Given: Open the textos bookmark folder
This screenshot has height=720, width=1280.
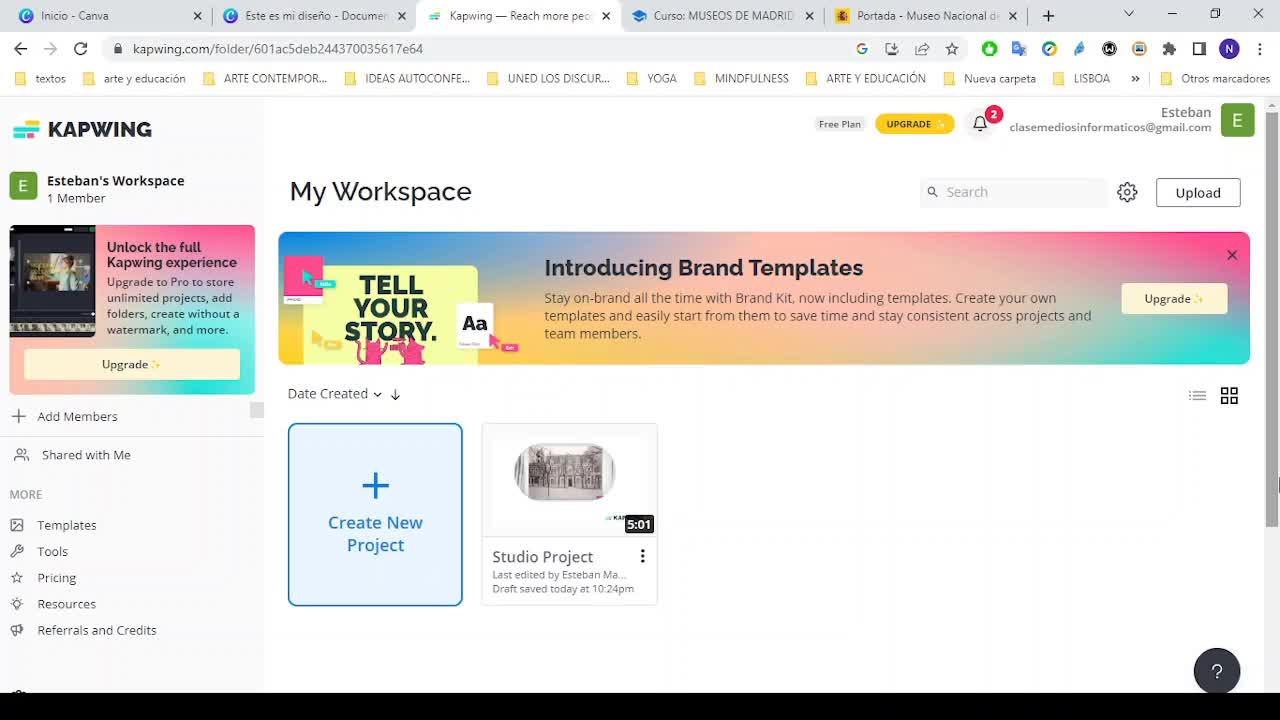Looking at the screenshot, I should [x=40, y=78].
